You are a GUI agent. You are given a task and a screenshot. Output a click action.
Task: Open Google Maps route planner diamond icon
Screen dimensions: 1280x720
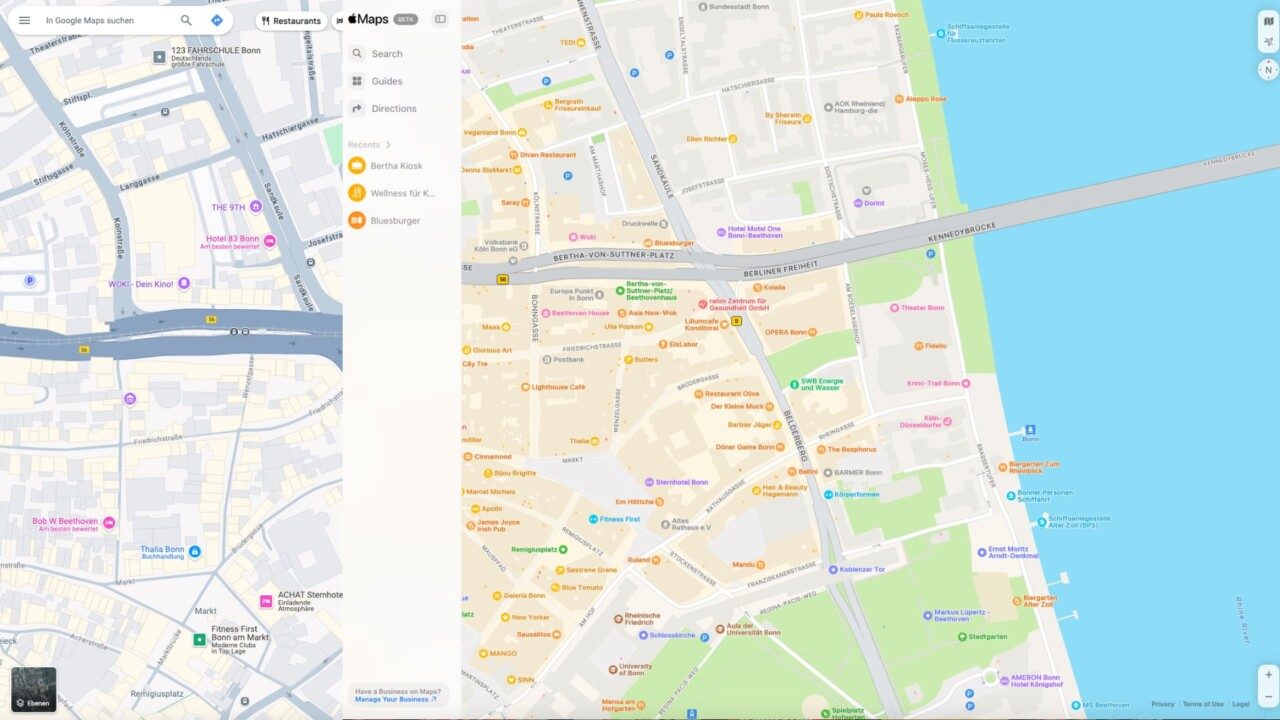217,20
